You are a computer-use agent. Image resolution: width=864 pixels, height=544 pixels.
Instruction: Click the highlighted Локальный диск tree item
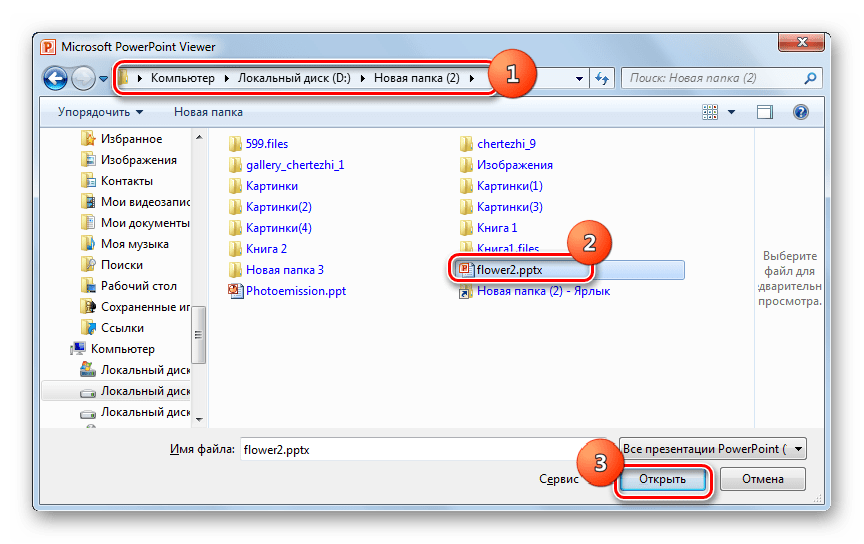click(116, 391)
